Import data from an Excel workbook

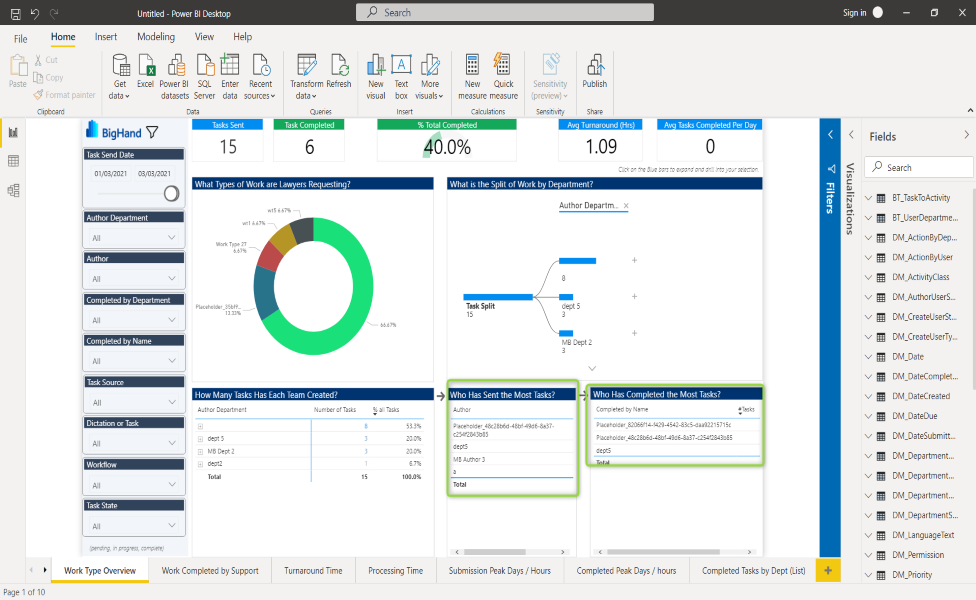tap(146, 71)
